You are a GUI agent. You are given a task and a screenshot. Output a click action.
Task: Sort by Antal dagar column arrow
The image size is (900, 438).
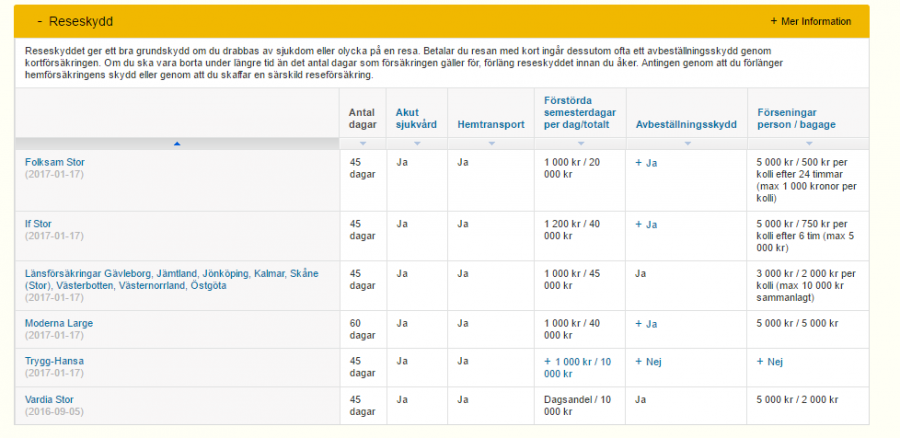coord(362,144)
